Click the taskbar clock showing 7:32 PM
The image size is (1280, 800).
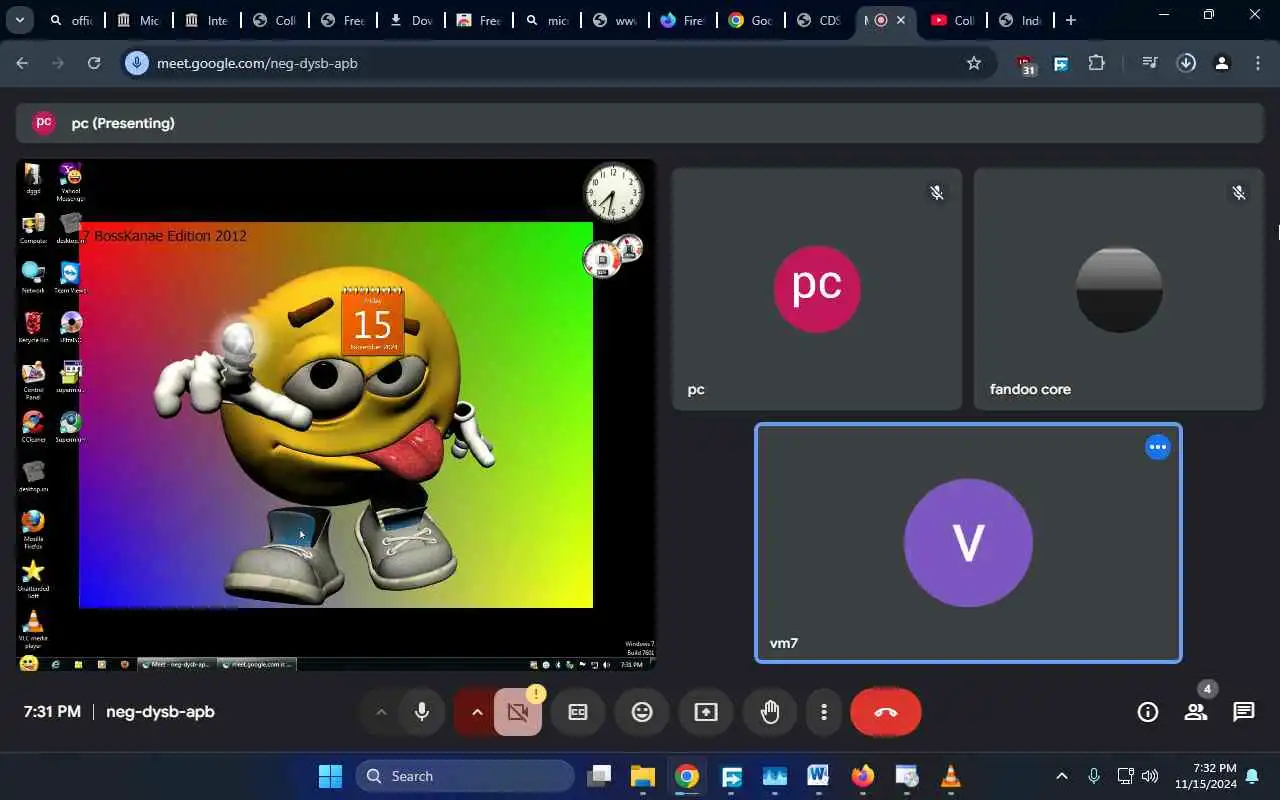pyautogui.click(x=1205, y=776)
